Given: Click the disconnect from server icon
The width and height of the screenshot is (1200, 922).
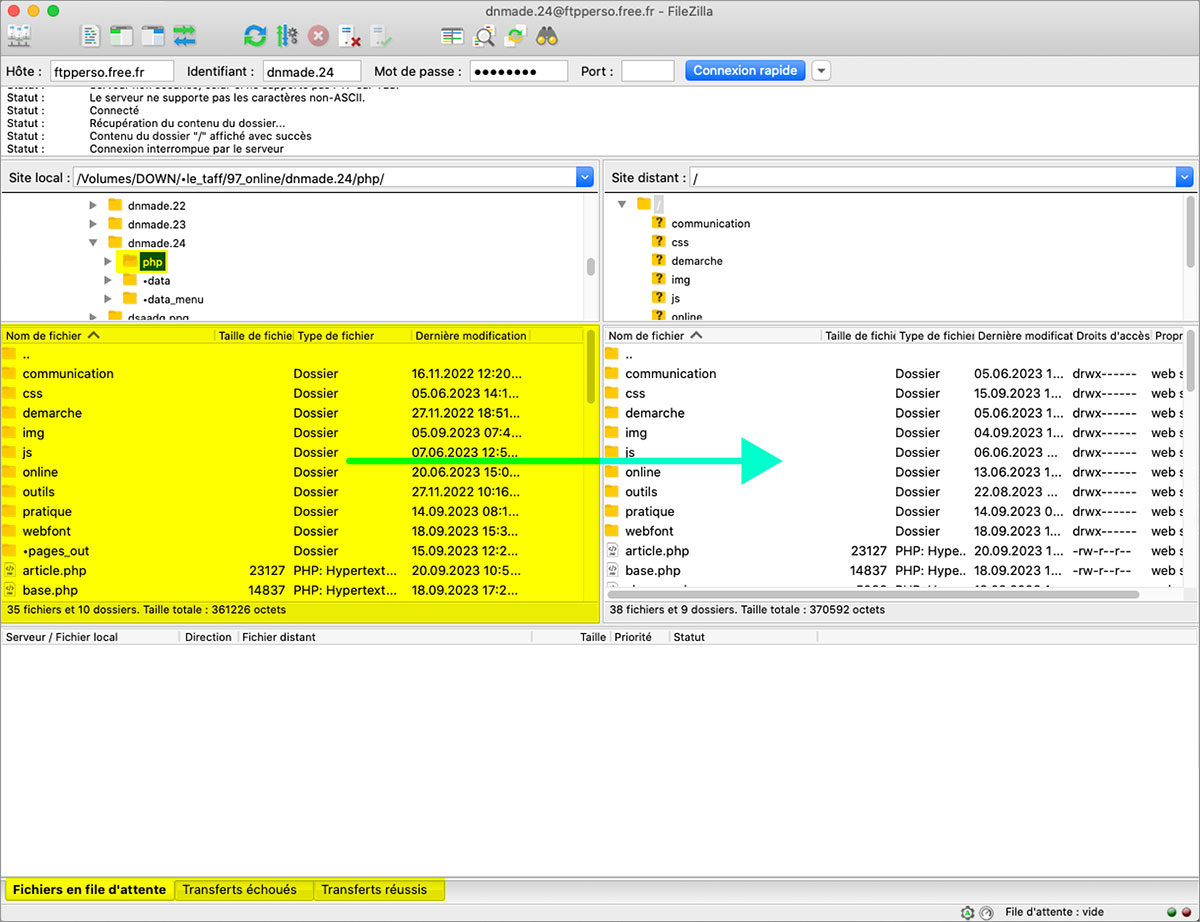Looking at the screenshot, I should (349, 37).
